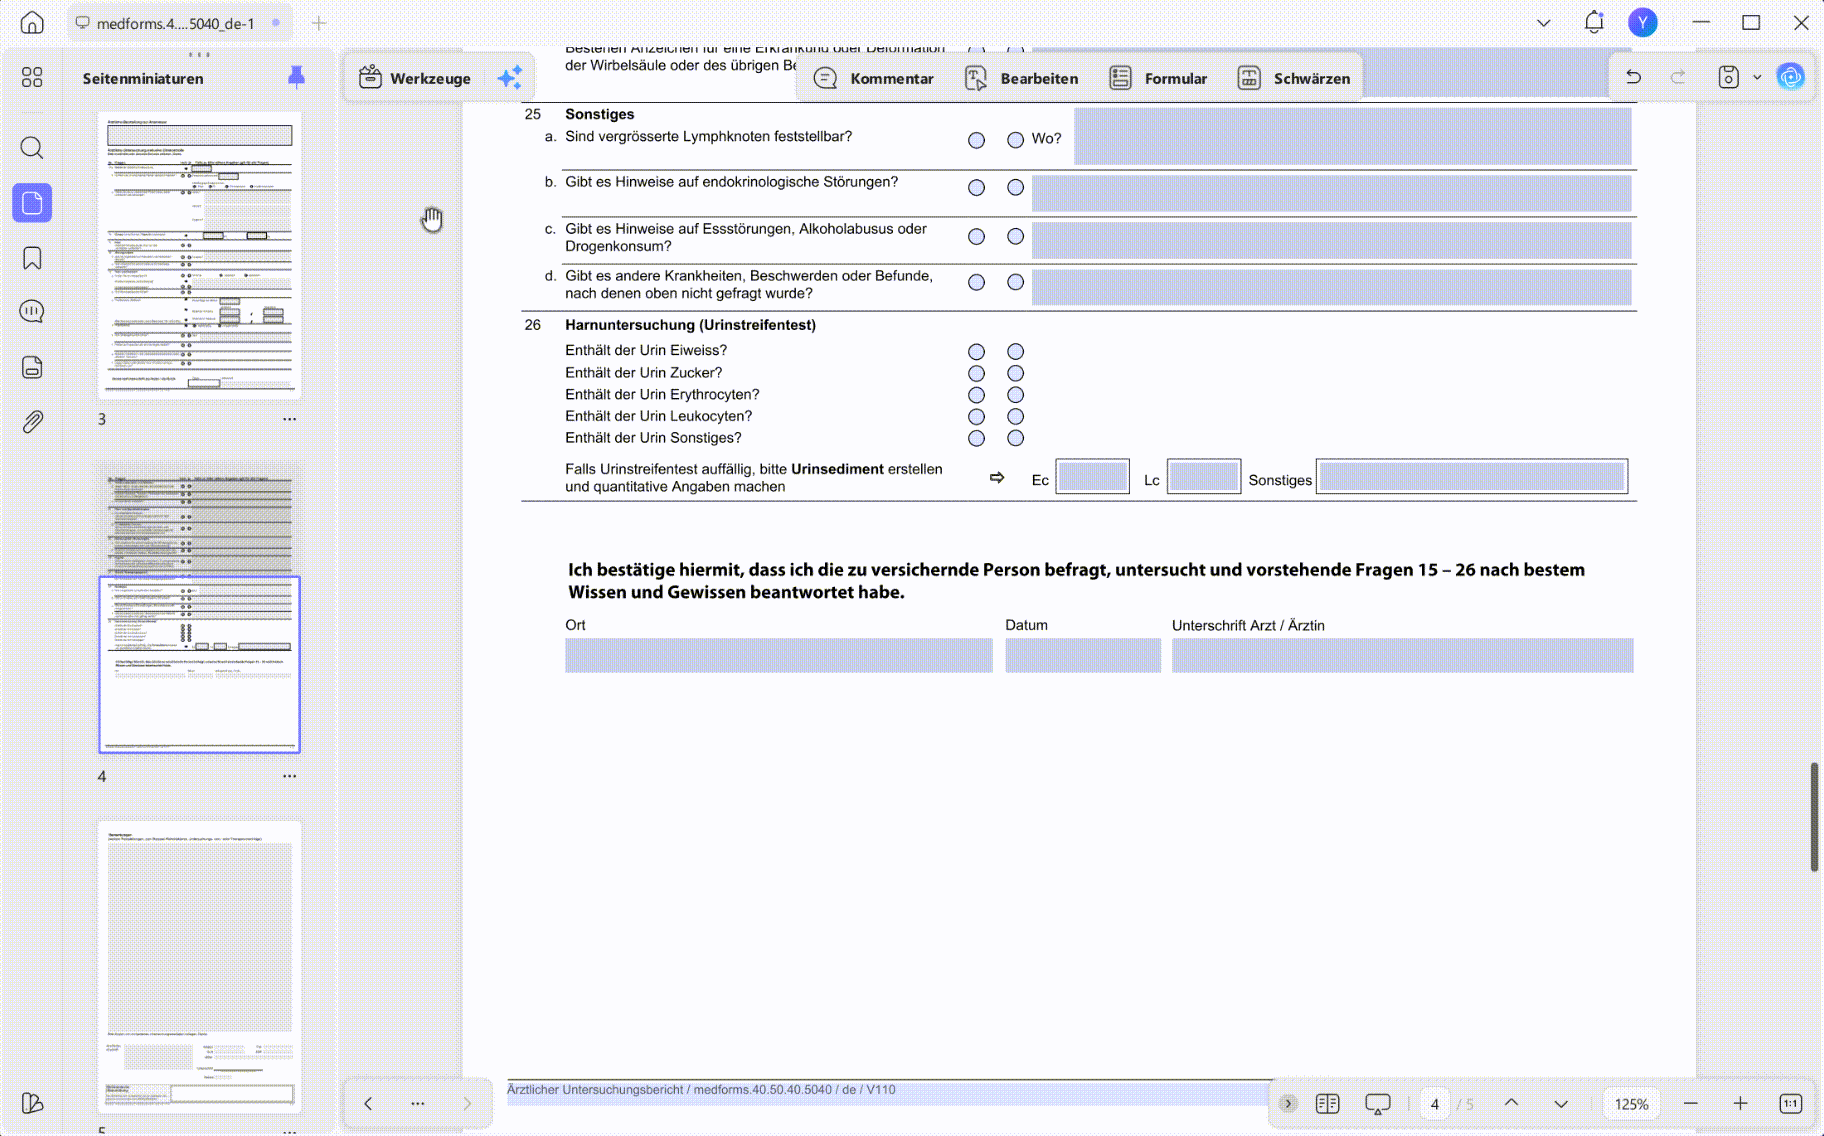Zoom out with the minus icon

pyautogui.click(x=1691, y=1103)
